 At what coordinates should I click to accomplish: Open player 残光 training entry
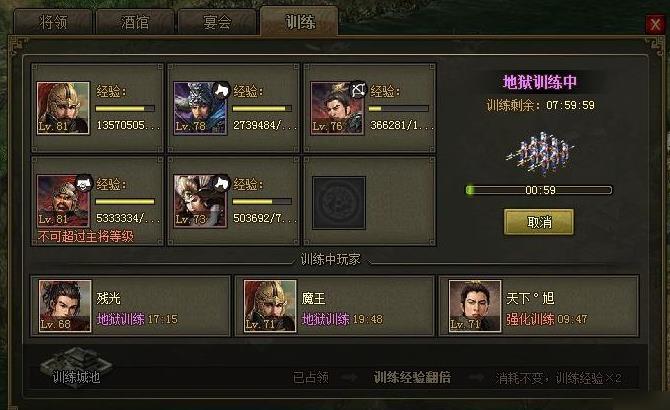130,306
